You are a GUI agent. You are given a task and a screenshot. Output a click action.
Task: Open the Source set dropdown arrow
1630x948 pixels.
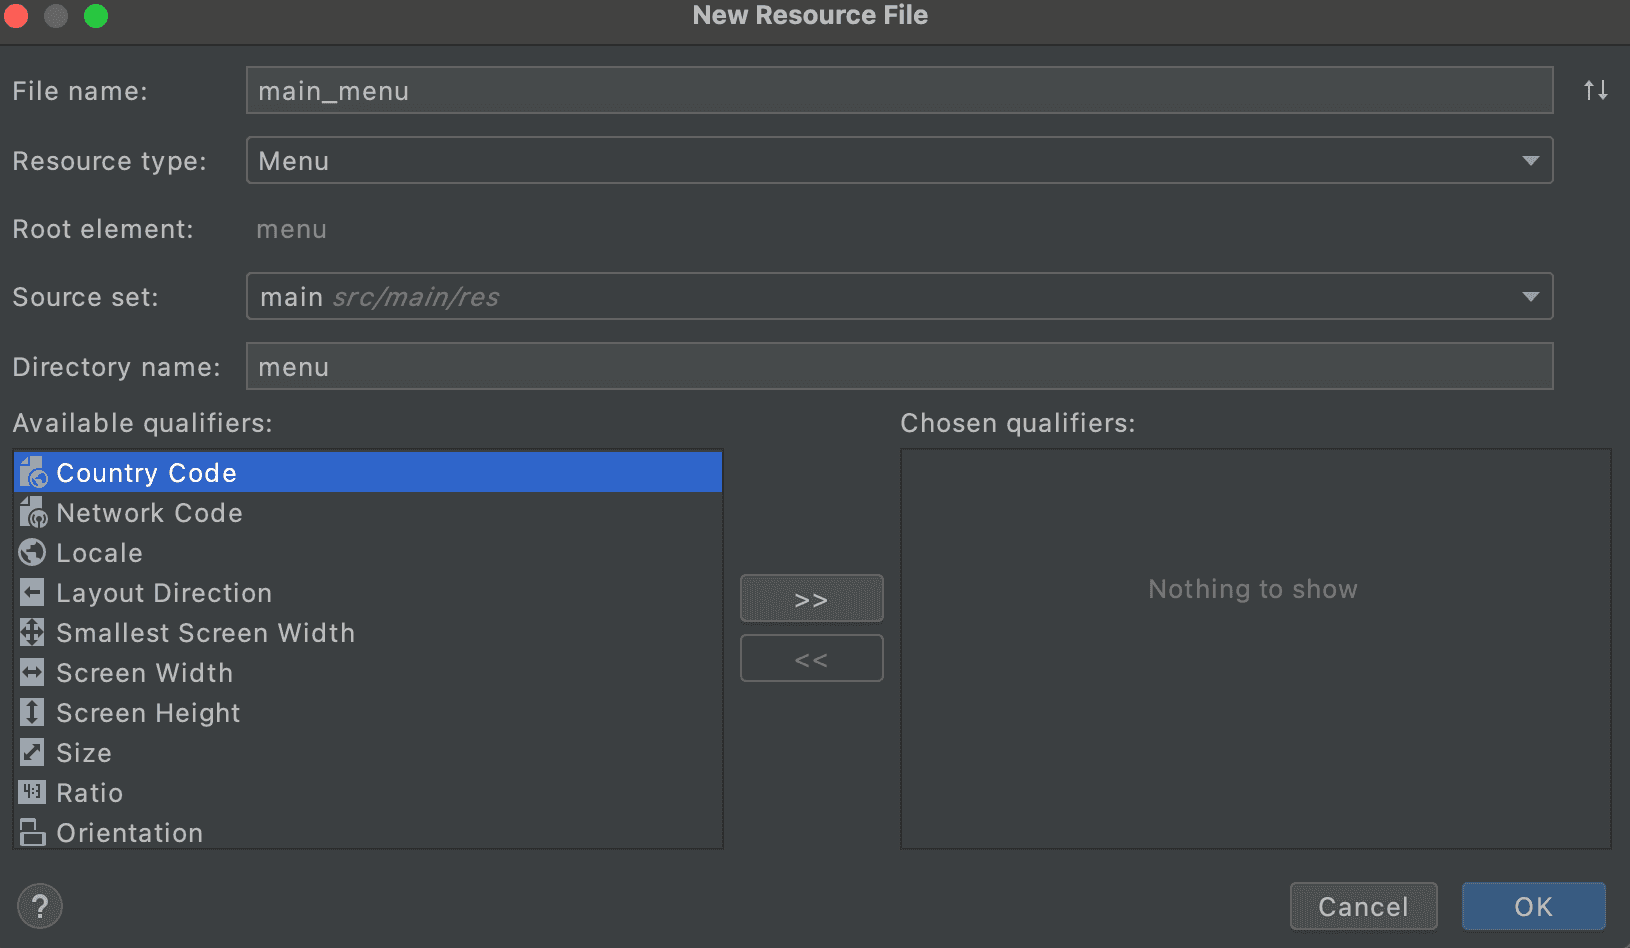(x=1529, y=297)
